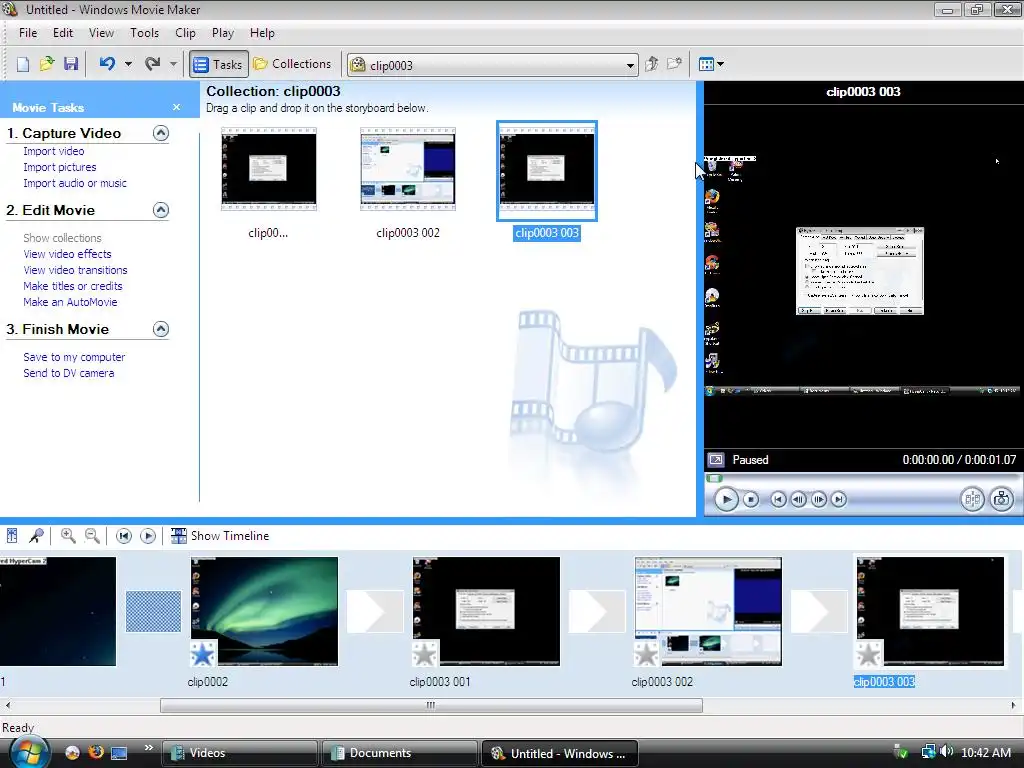Open the File menu

pos(28,33)
